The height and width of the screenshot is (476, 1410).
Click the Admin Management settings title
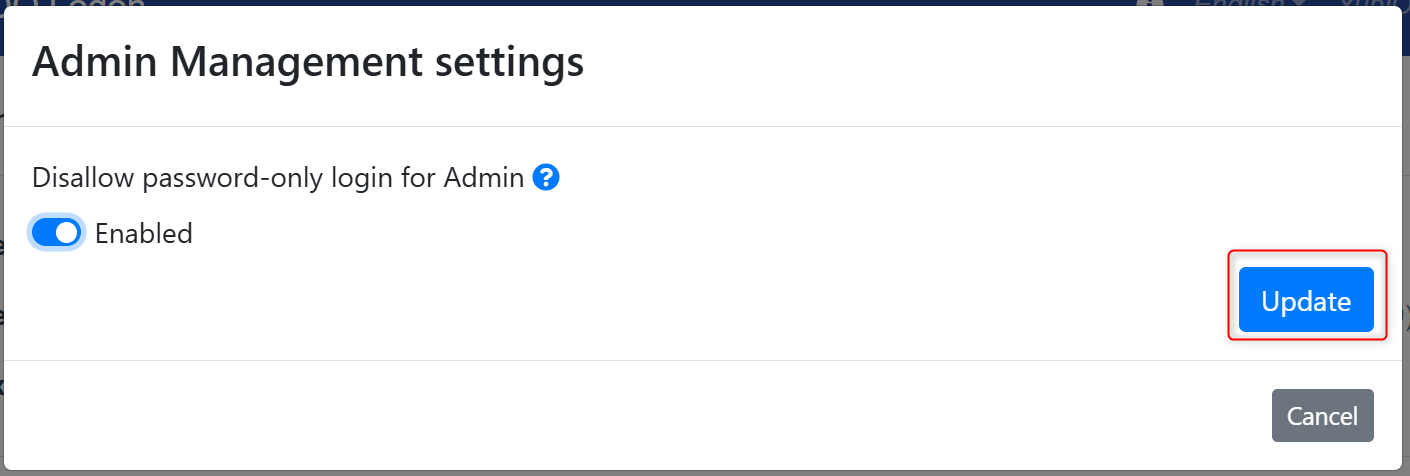tap(308, 63)
